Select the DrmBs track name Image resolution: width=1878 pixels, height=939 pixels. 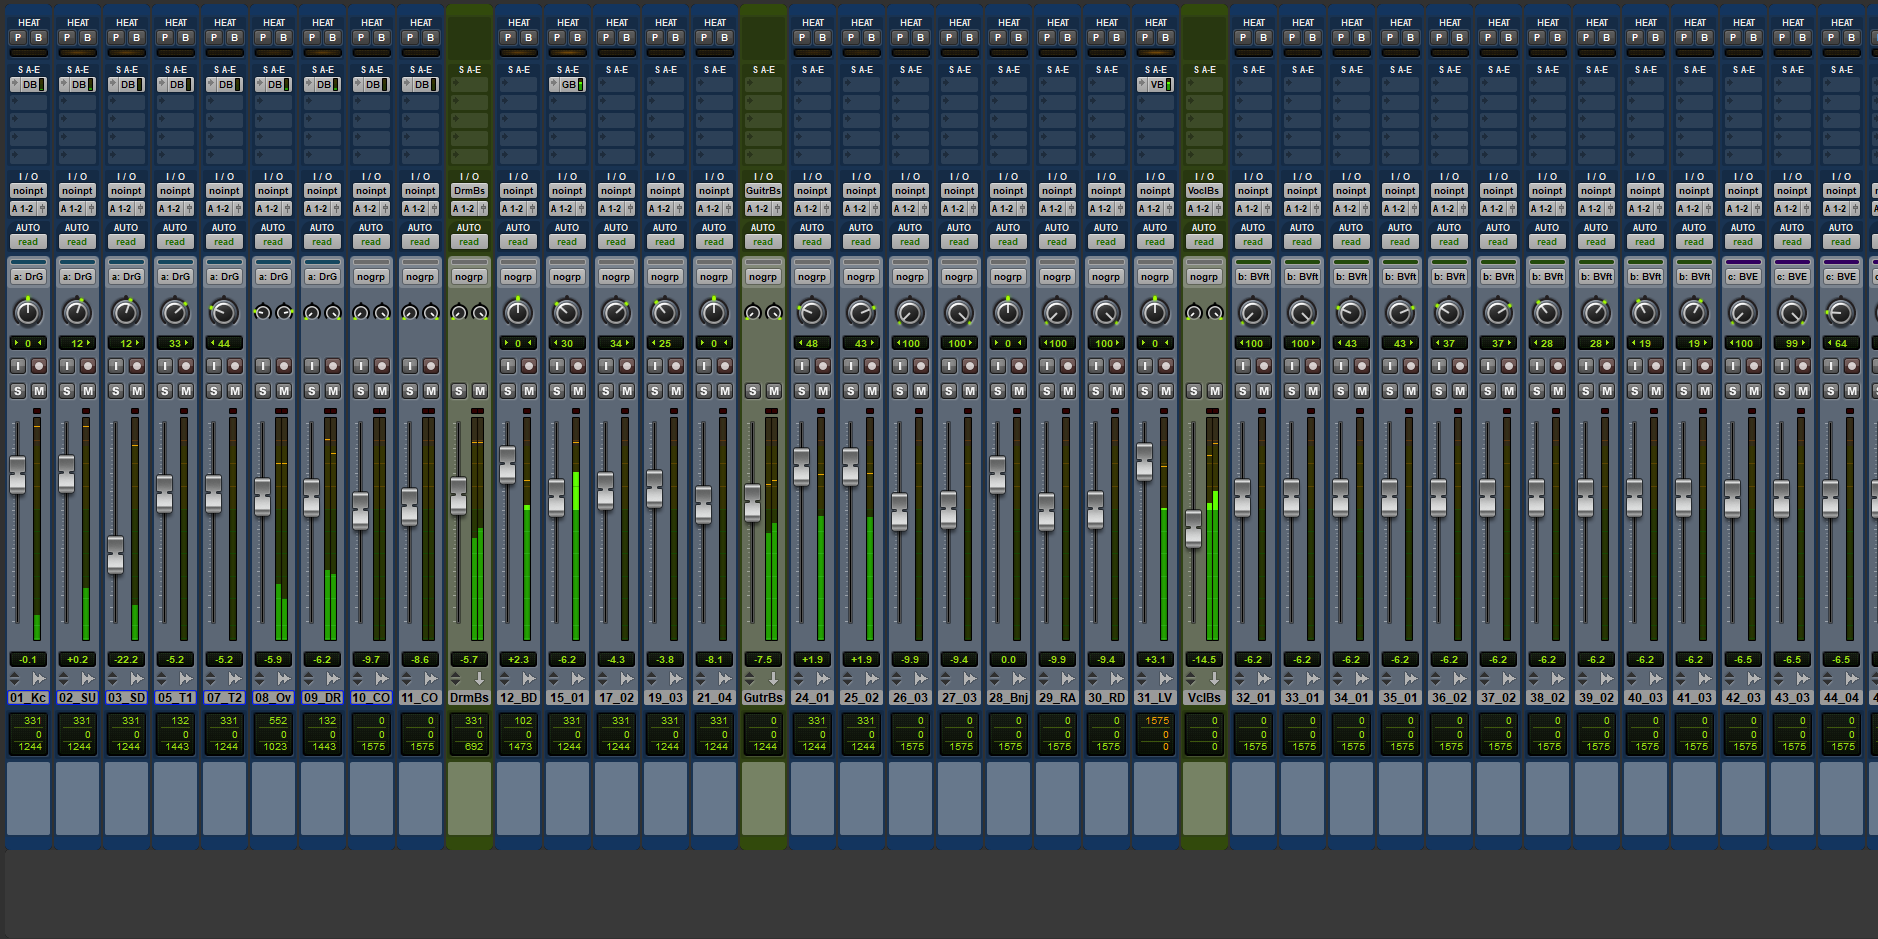click(469, 698)
